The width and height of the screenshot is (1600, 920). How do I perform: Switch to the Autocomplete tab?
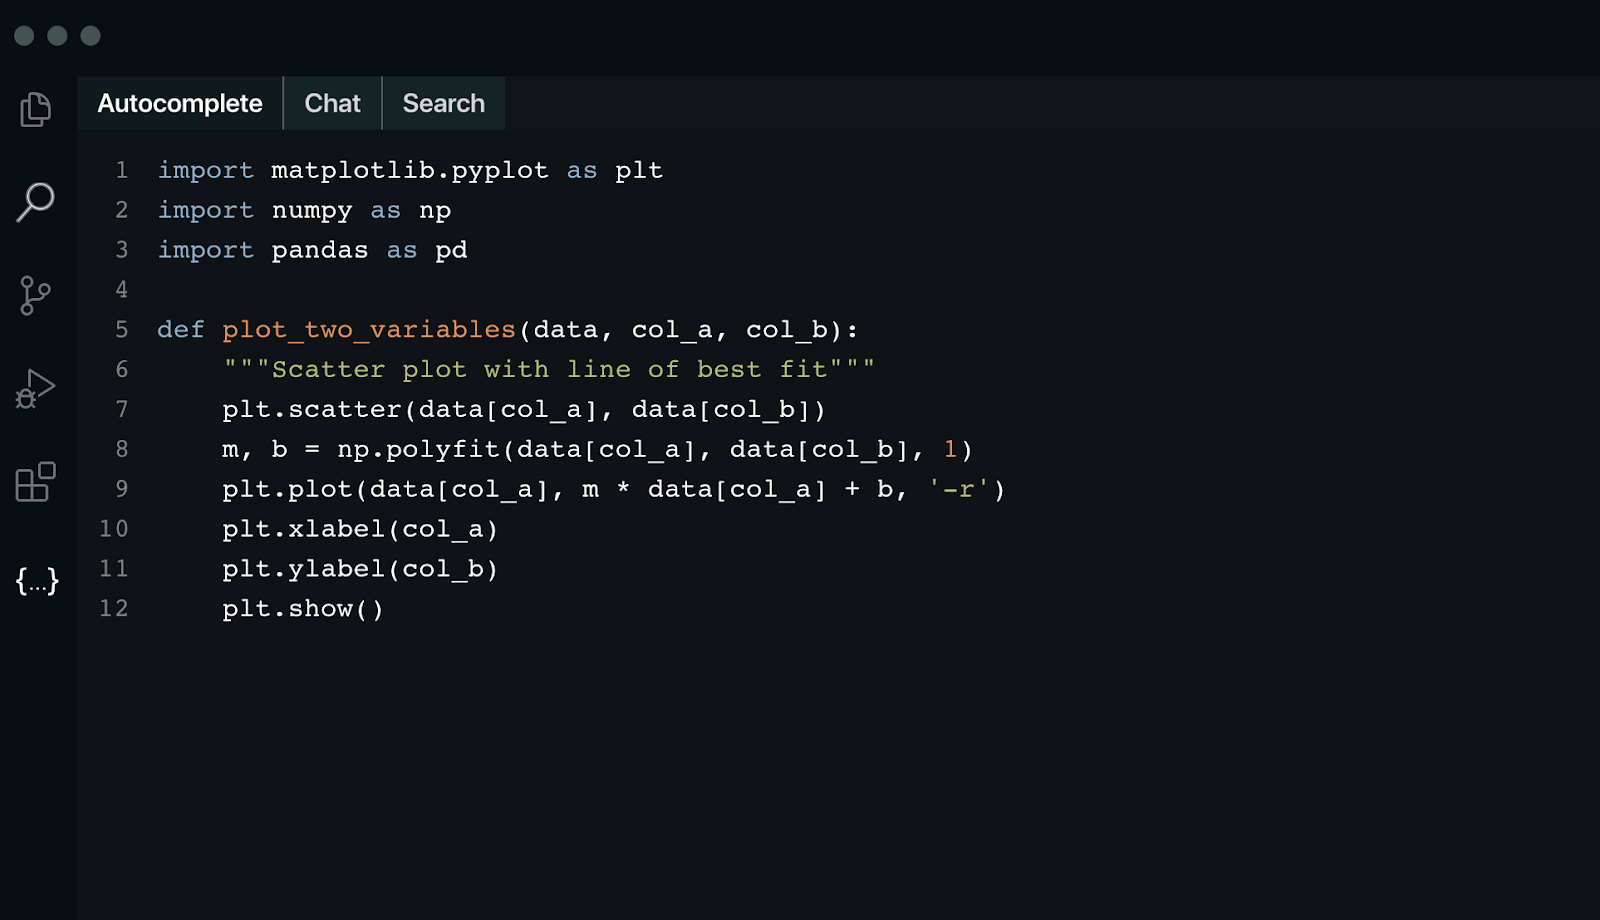click(x=180, y=103)
